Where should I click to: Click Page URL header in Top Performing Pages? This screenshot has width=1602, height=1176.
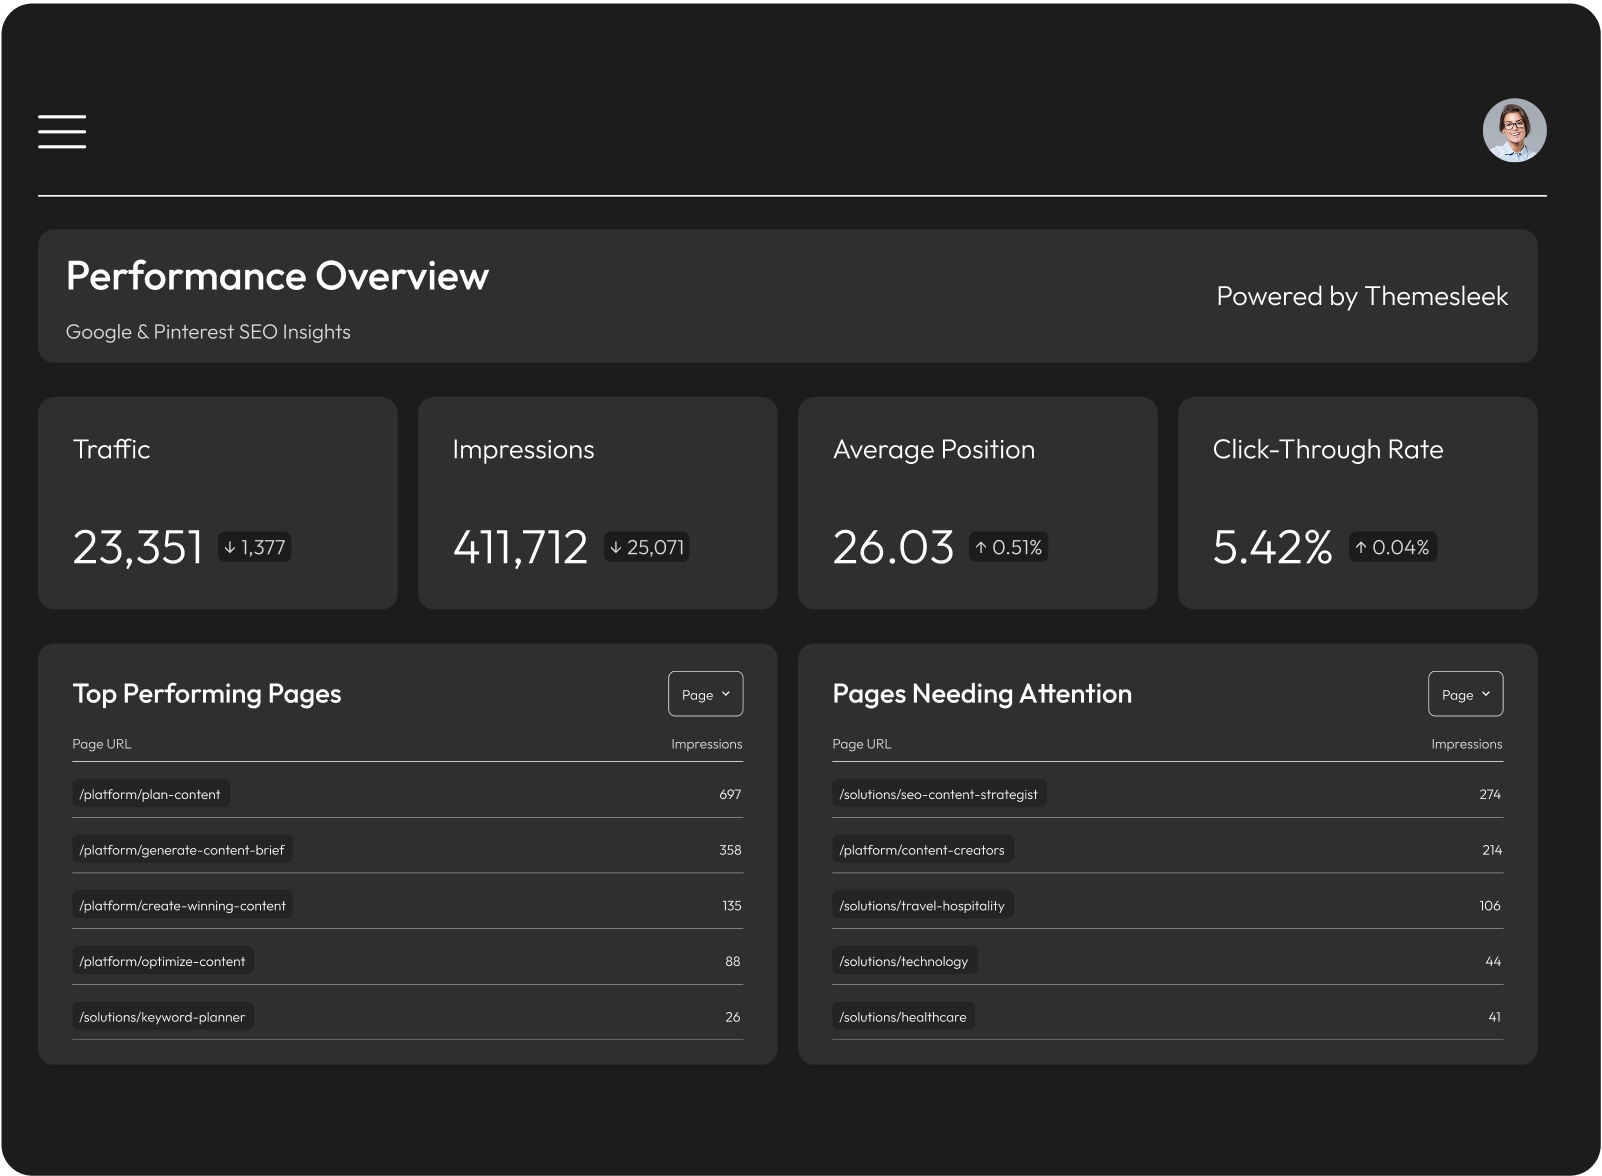[102, 744]
